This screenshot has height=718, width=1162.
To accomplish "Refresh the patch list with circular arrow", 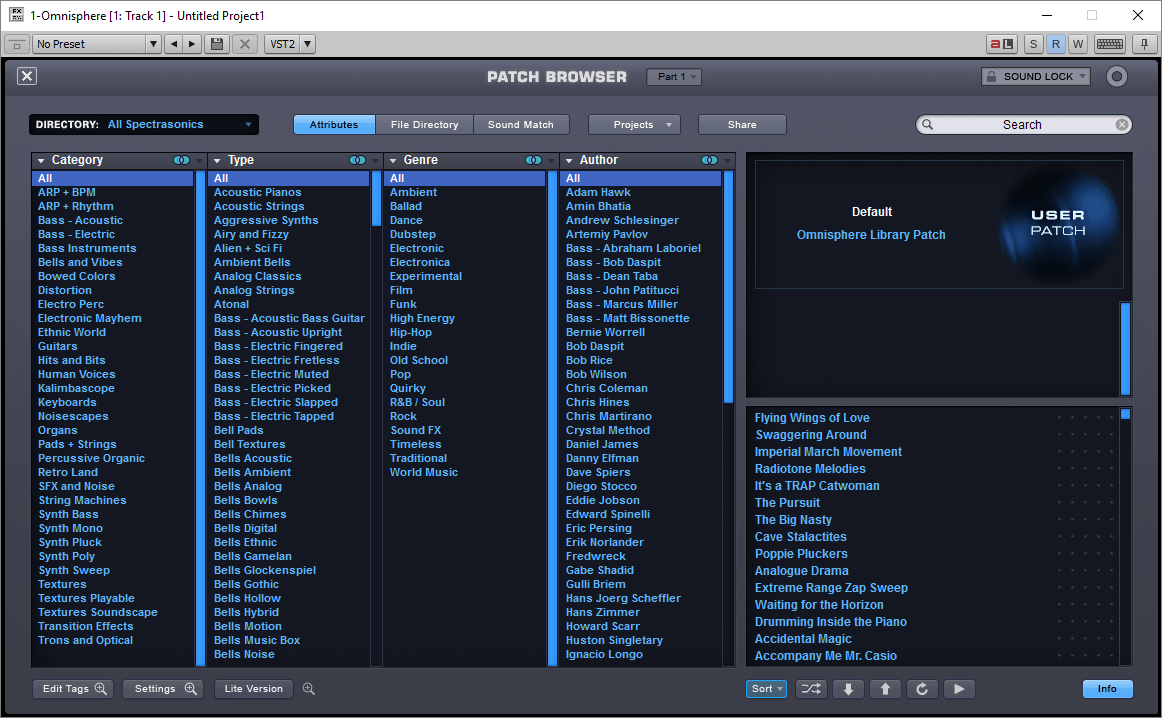I will coord(922,688).
